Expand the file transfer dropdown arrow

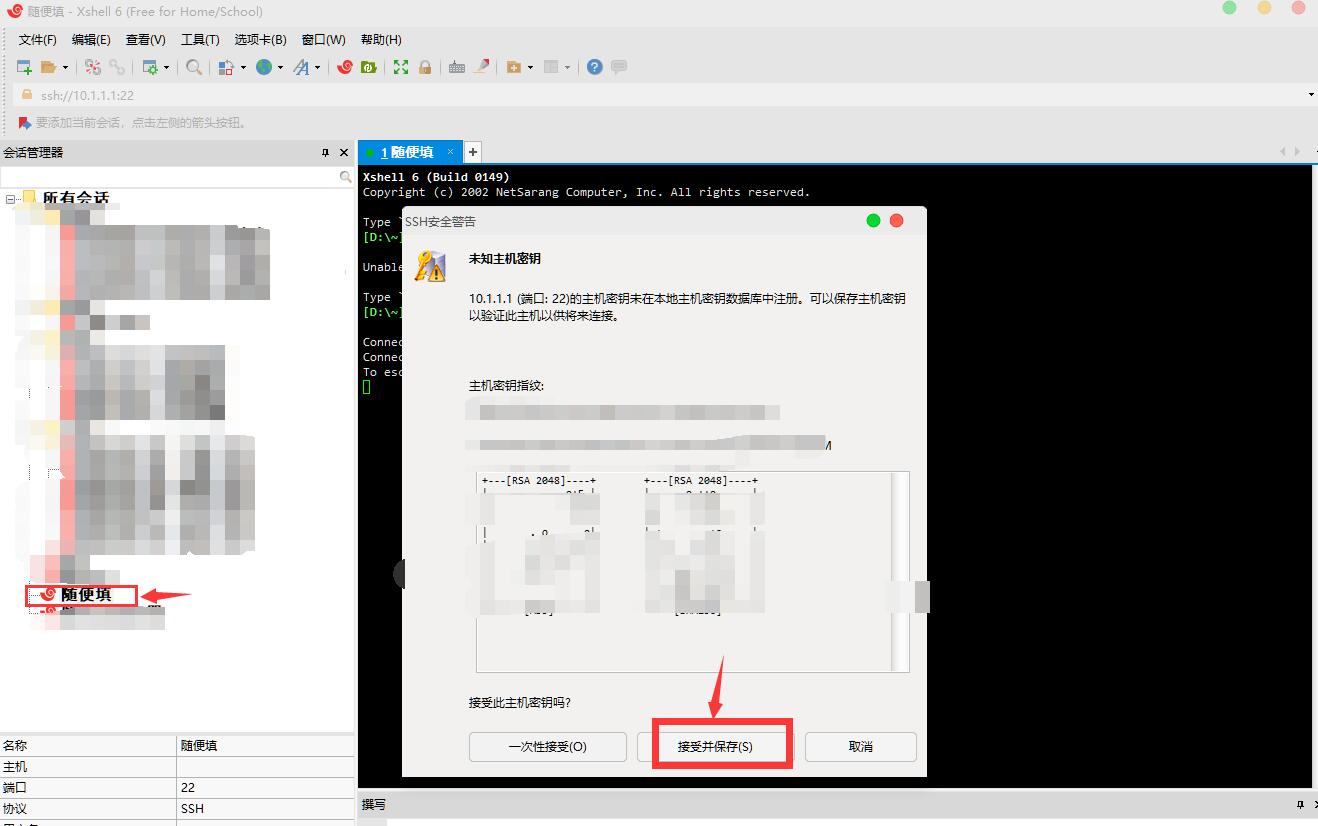coord(243,67)
